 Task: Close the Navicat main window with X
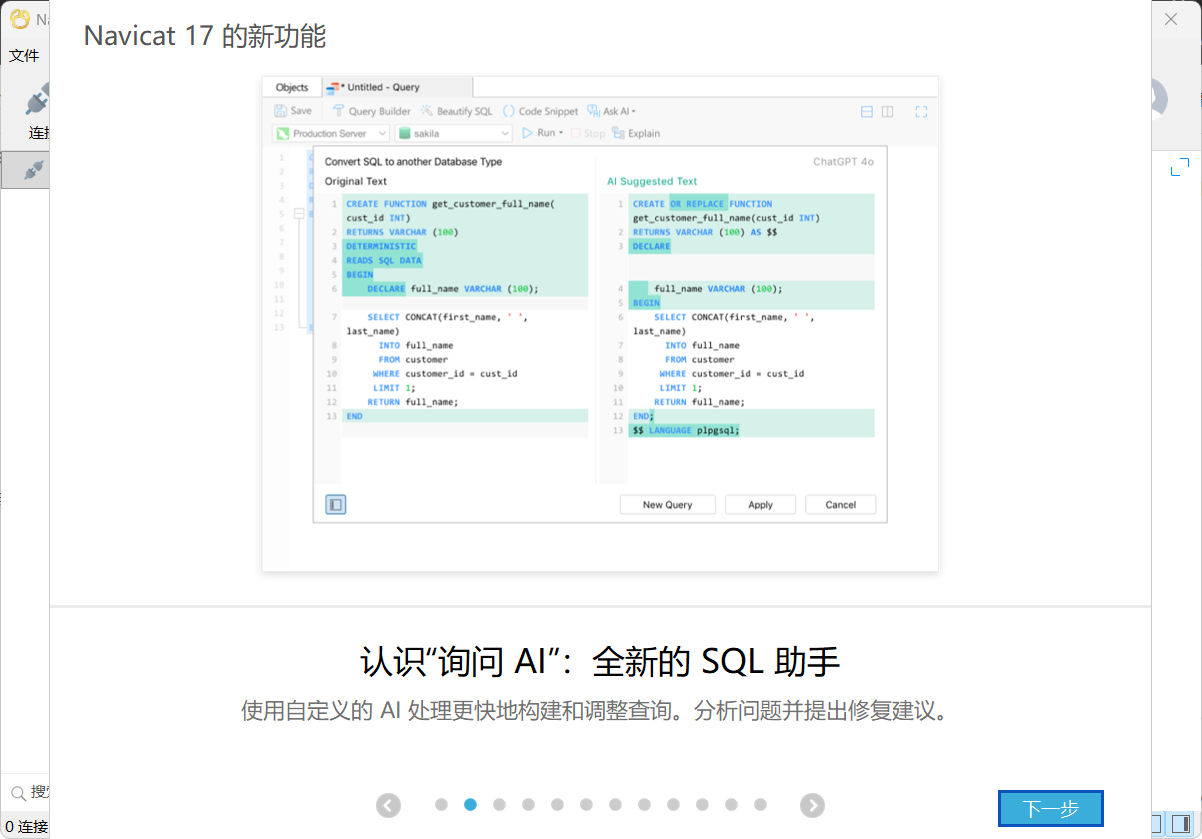click(1171, 19)
